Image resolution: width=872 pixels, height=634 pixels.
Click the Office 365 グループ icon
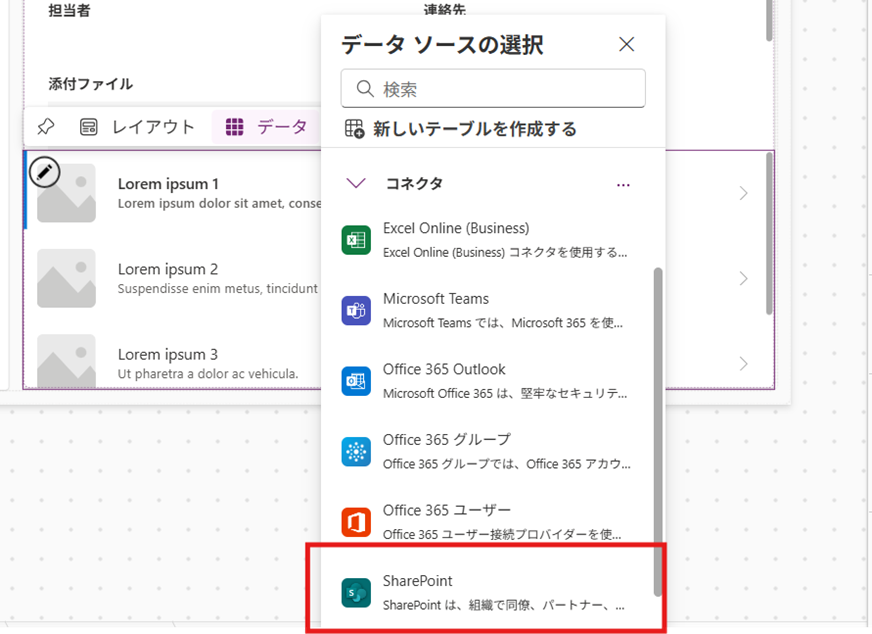(x=356, y=451)
